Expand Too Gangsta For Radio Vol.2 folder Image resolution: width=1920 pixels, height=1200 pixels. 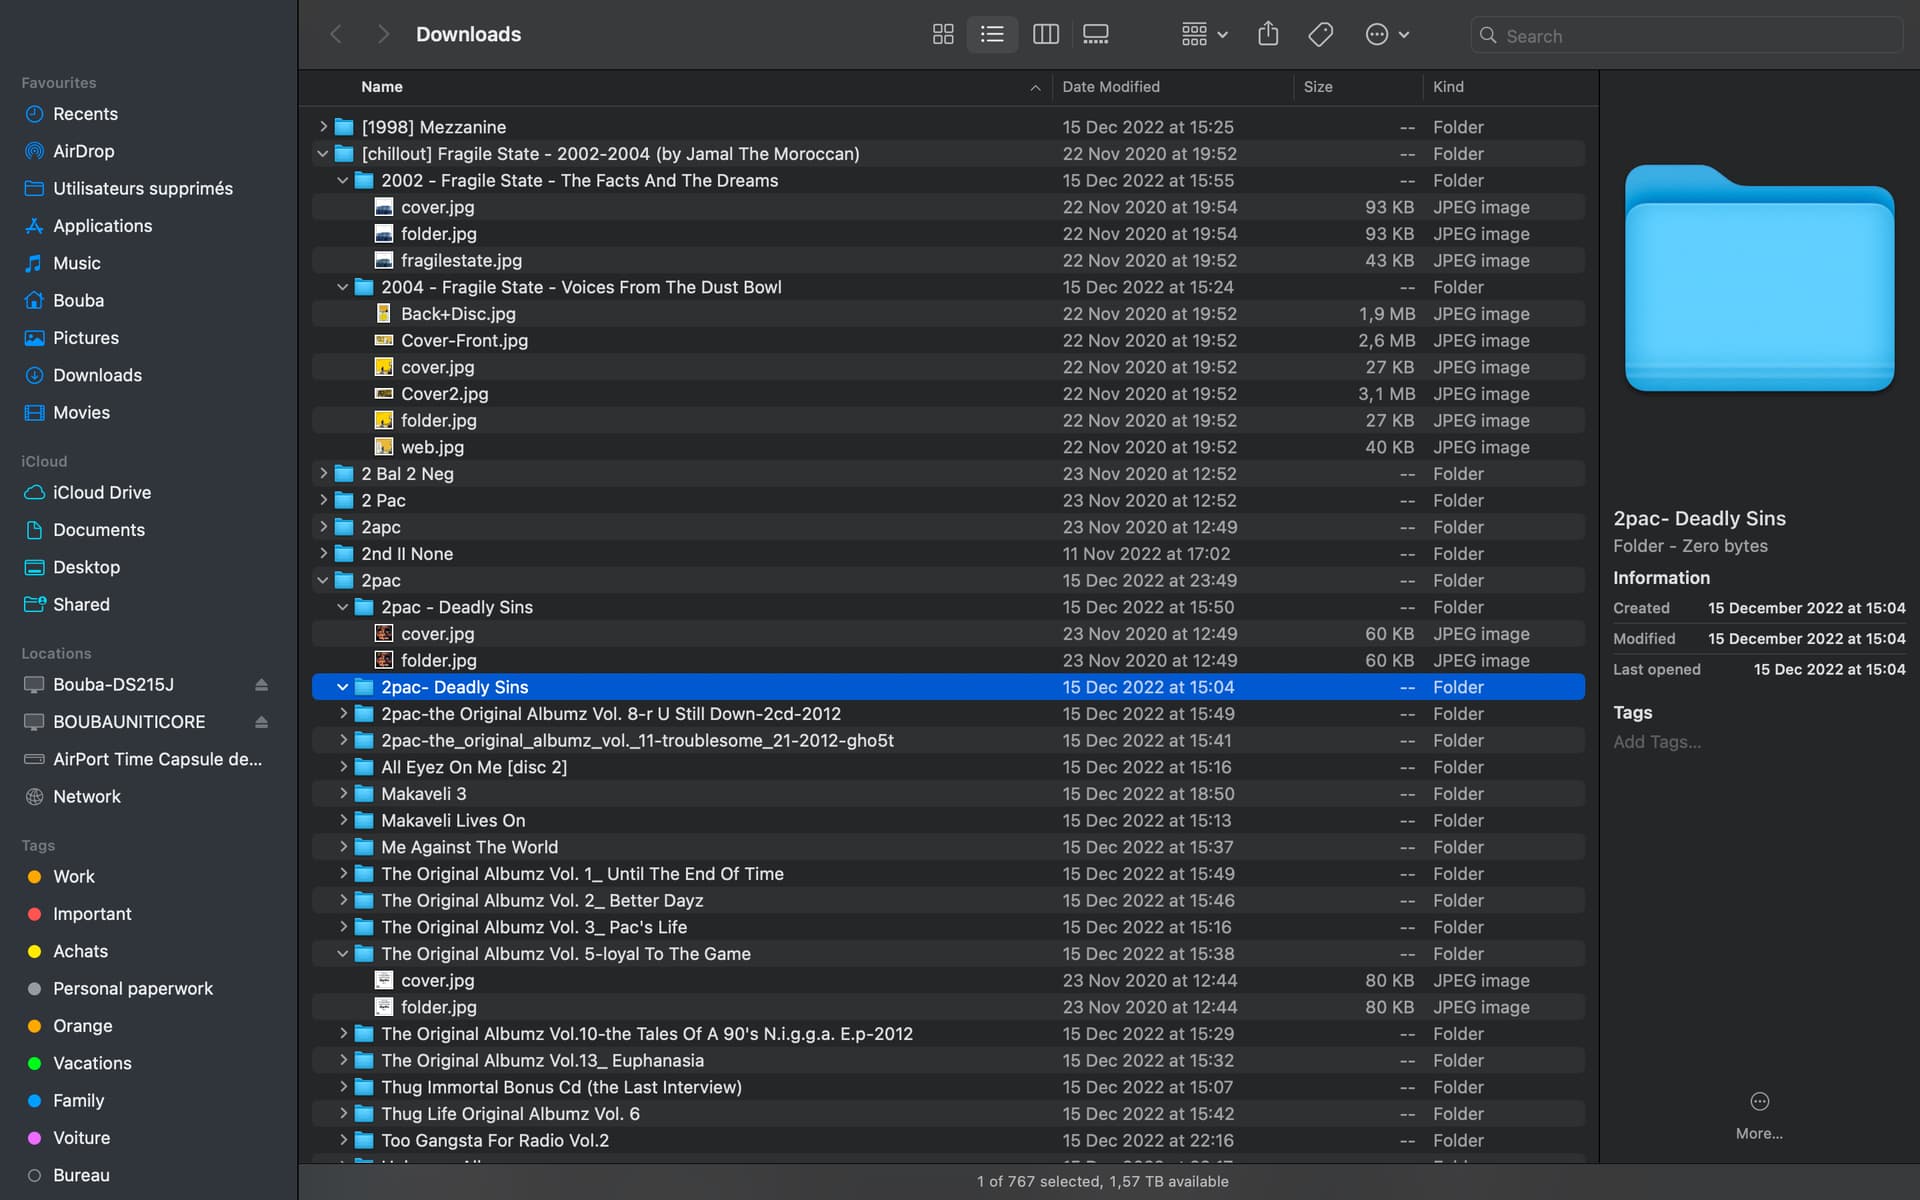pos(343,1140)
